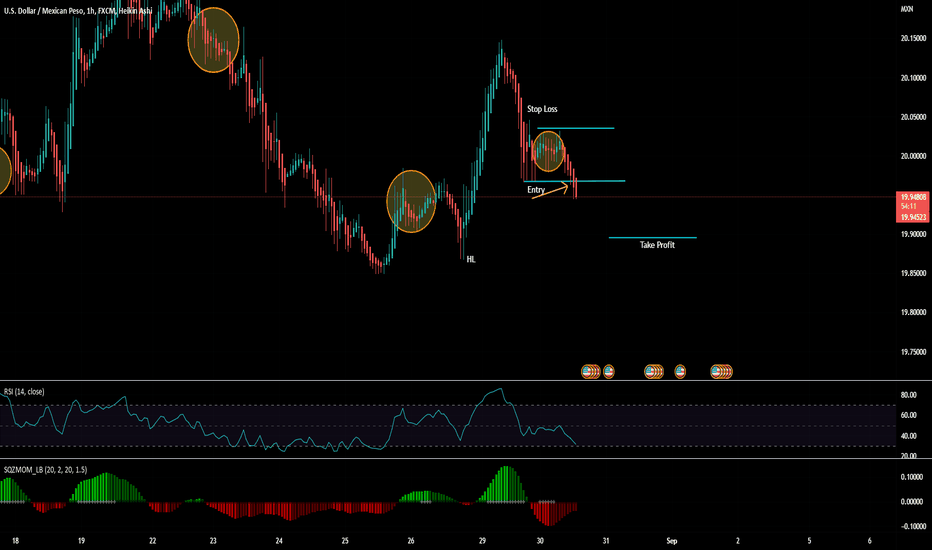The image size is (932, 550).
Task: Click the 0.10000 momentum scale value
Action: [912, 477]
